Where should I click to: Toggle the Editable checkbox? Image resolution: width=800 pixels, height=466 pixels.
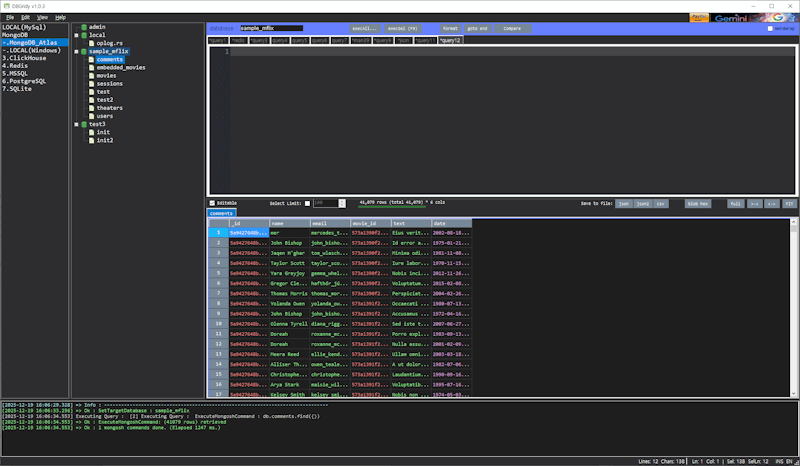coord(213,203)
